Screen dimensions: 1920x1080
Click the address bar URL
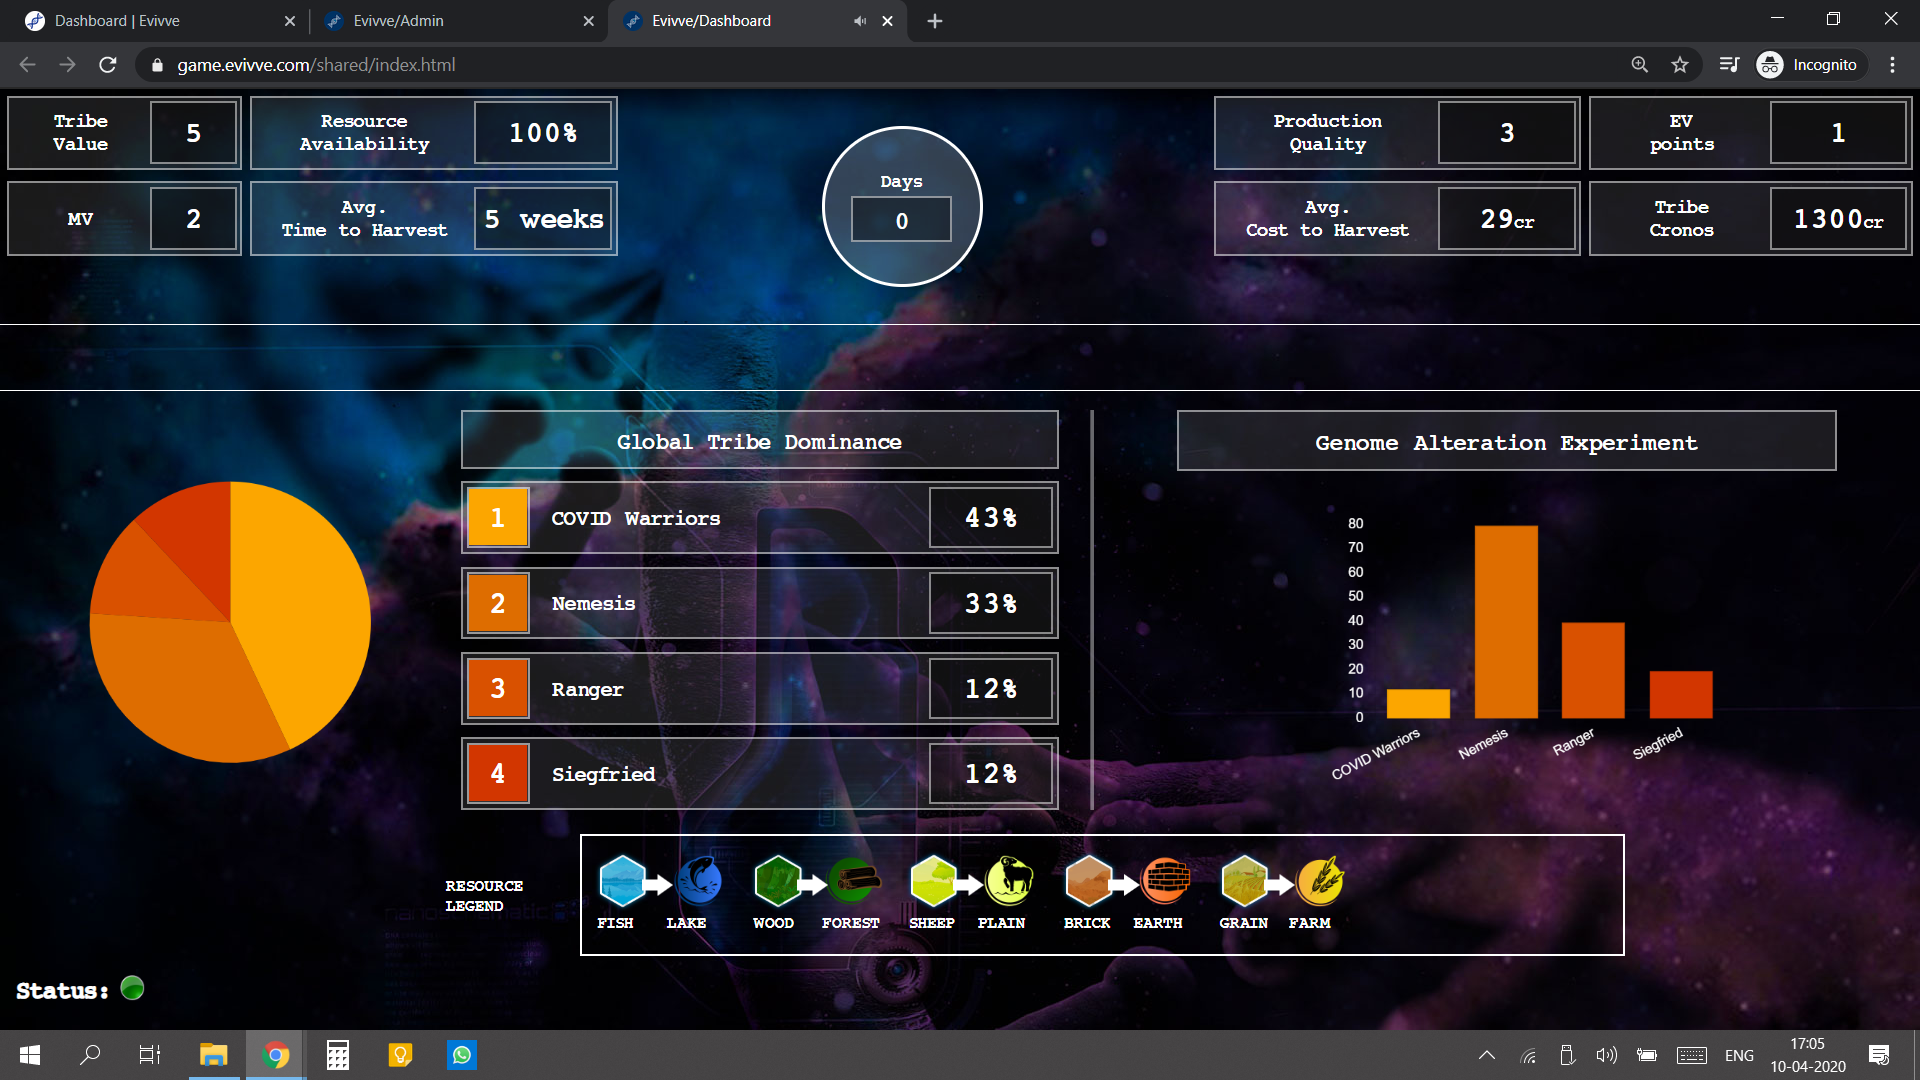pos(316,65)
